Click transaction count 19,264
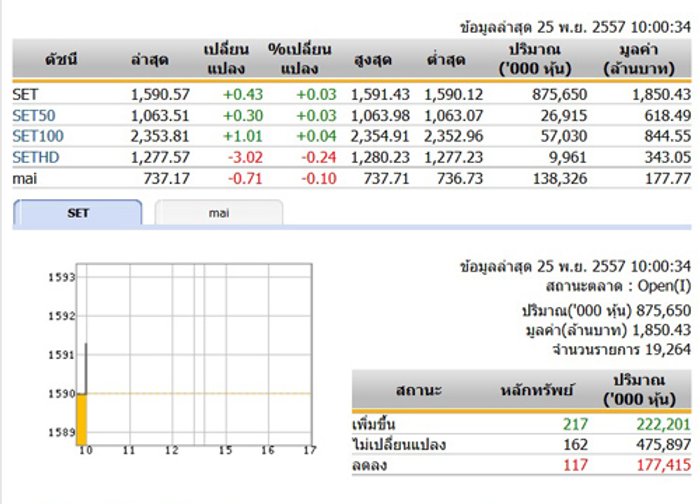This screenshot has height=504, width=700. (668, 349)
